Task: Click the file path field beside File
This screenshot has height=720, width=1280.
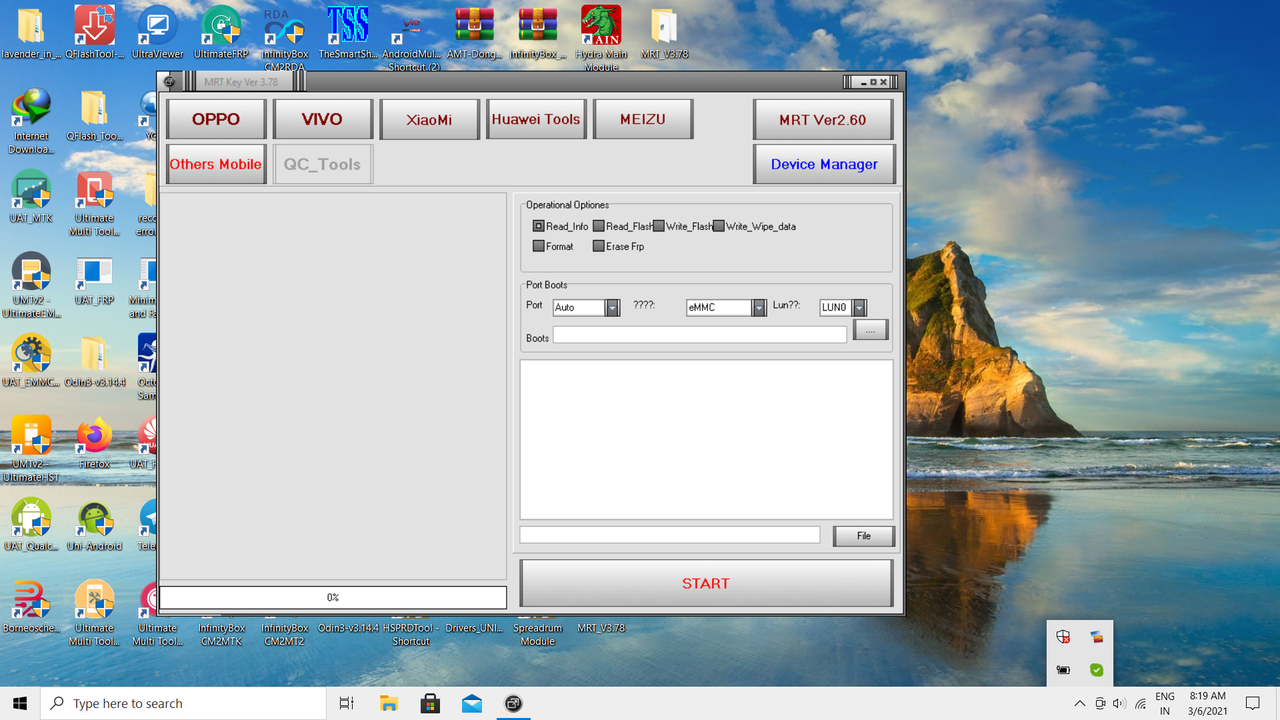Action: (669, 535)
